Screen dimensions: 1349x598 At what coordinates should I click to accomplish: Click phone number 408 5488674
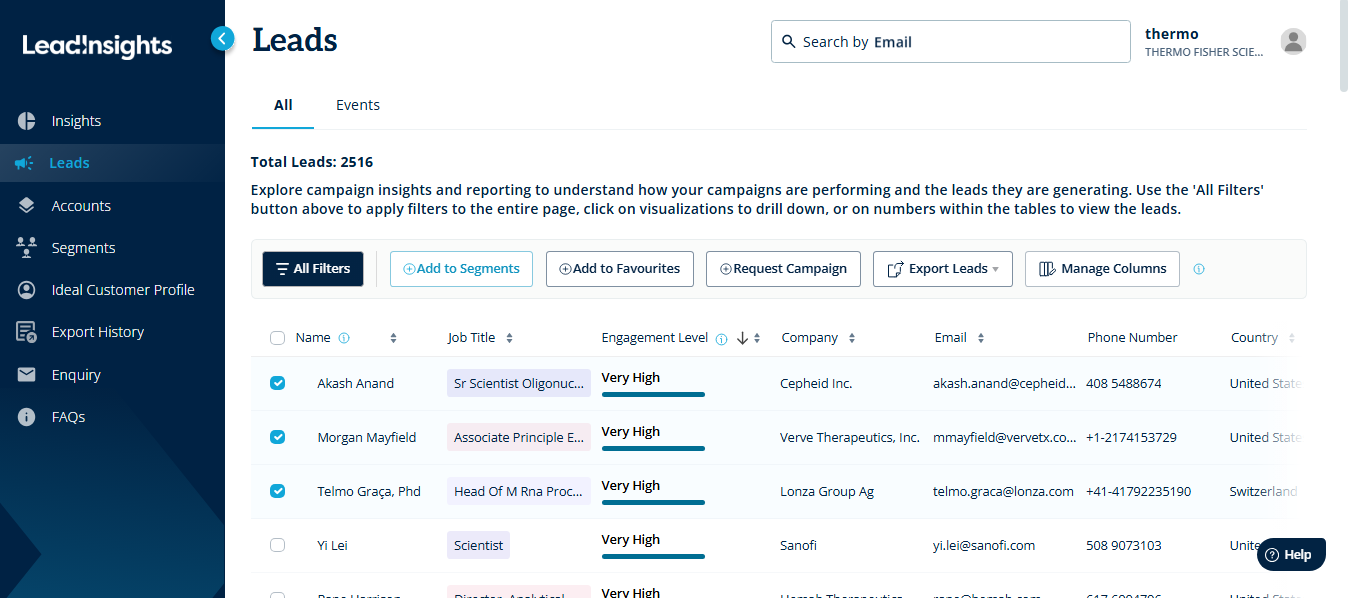coord(1124,383)
